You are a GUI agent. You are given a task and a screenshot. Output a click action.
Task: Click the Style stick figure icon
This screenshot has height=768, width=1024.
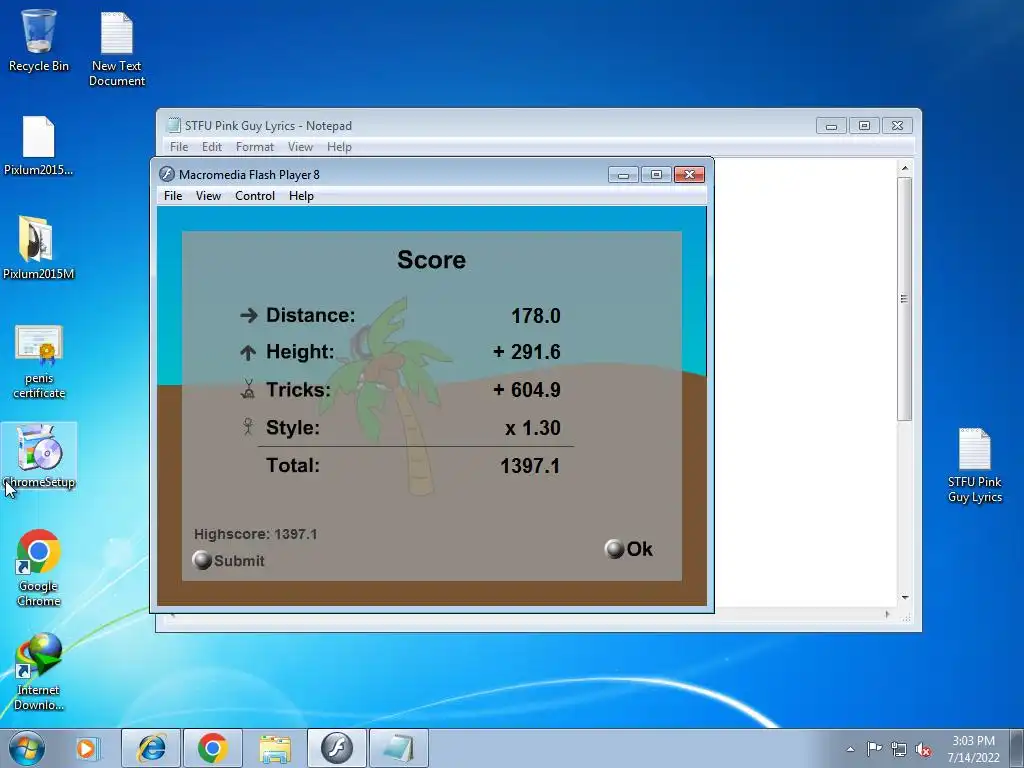coord(248,426)
